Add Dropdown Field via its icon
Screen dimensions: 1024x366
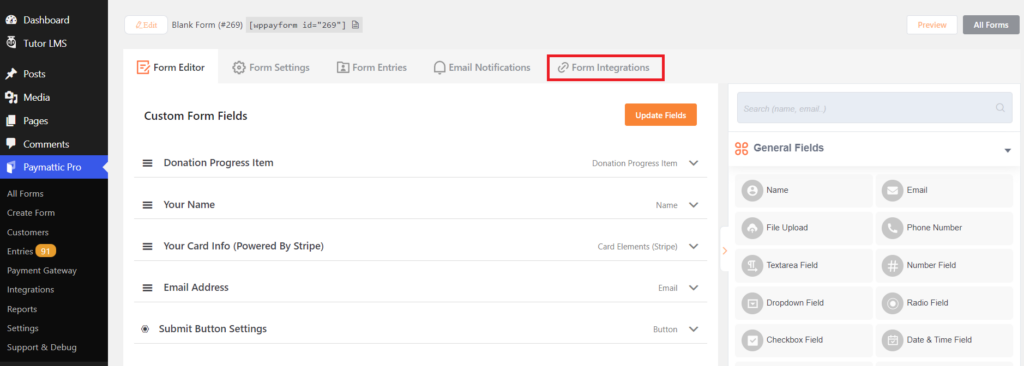pyautogui.click(x=752, y=303)
